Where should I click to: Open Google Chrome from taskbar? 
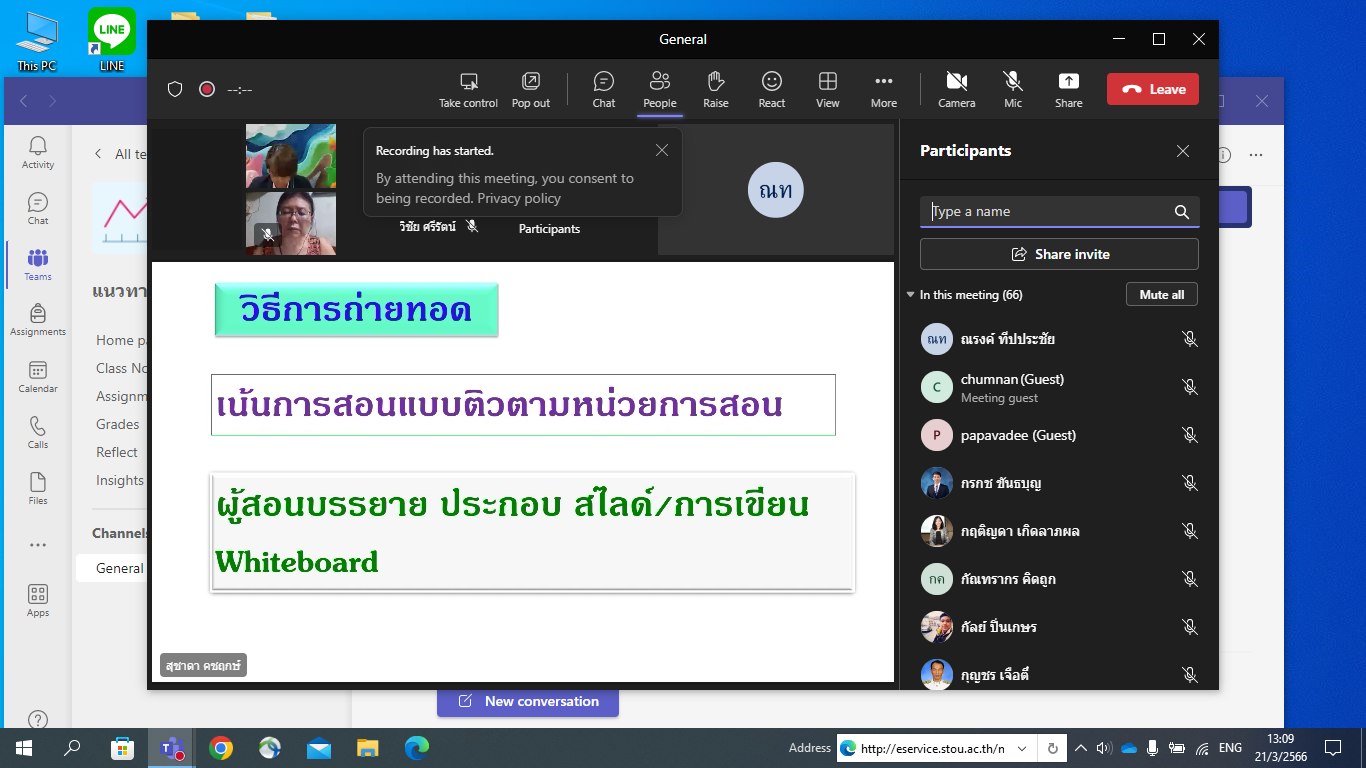[221, 747]
